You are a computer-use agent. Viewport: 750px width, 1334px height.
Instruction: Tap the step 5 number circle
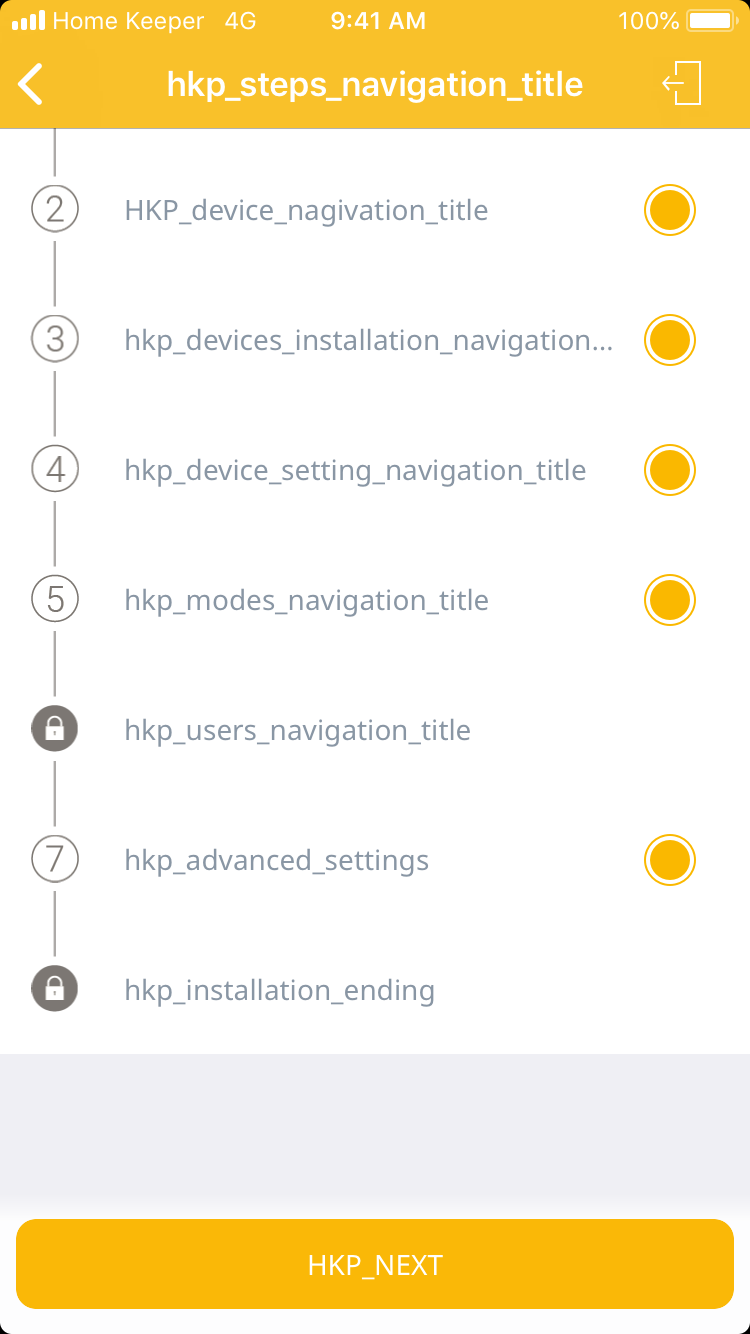[x=55, y=600]
